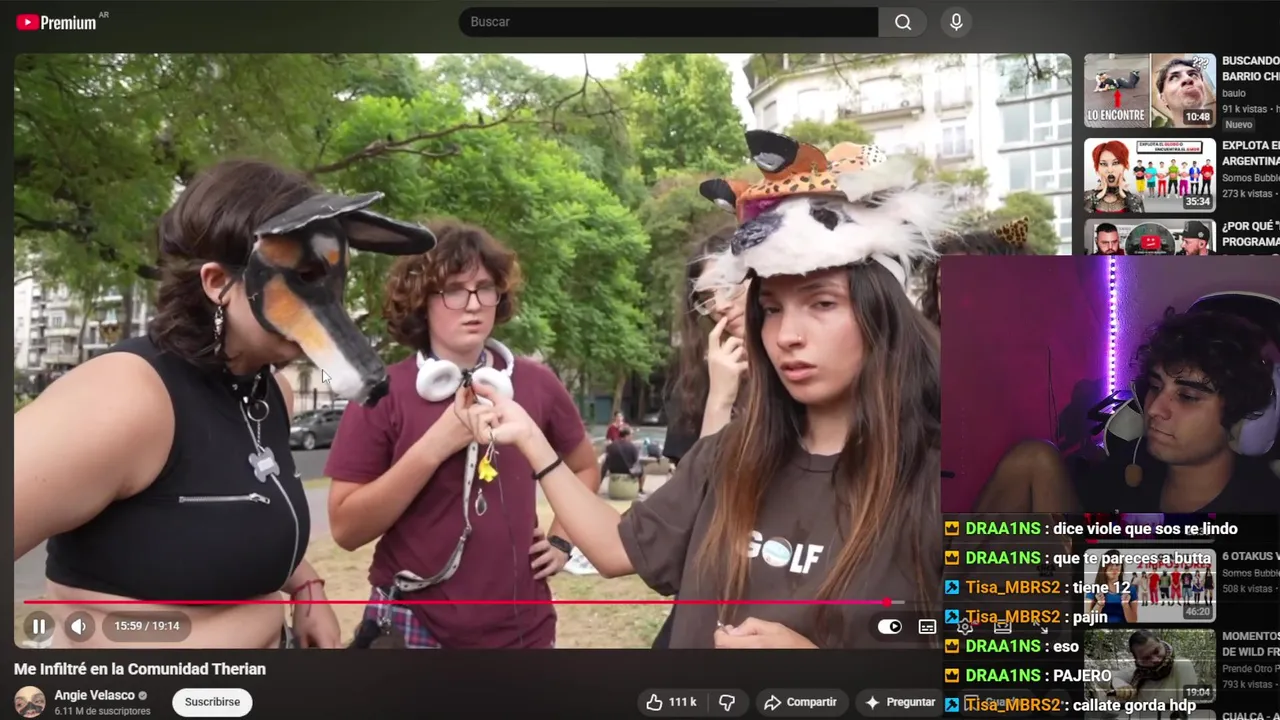The width and height of the screenshot is (1280, 720).
Task: Open the Angie Velasco channel name link
Action: pos(94,695)
